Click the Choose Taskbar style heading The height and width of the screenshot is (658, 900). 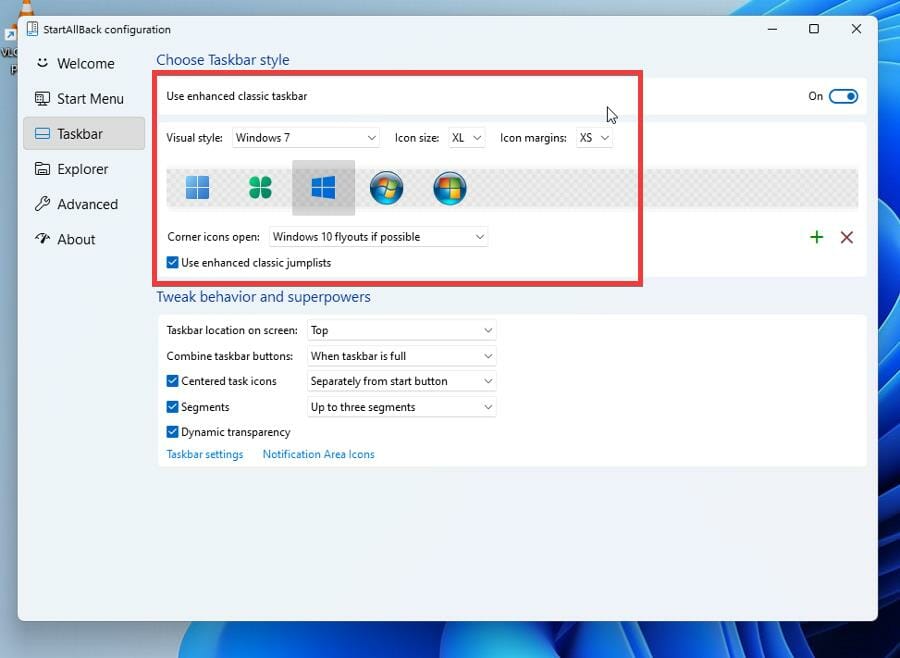[223, 60]
